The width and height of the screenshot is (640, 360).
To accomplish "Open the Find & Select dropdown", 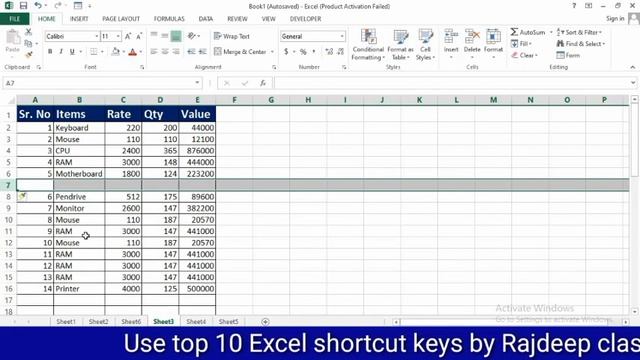I will click(x=581, y=43).
